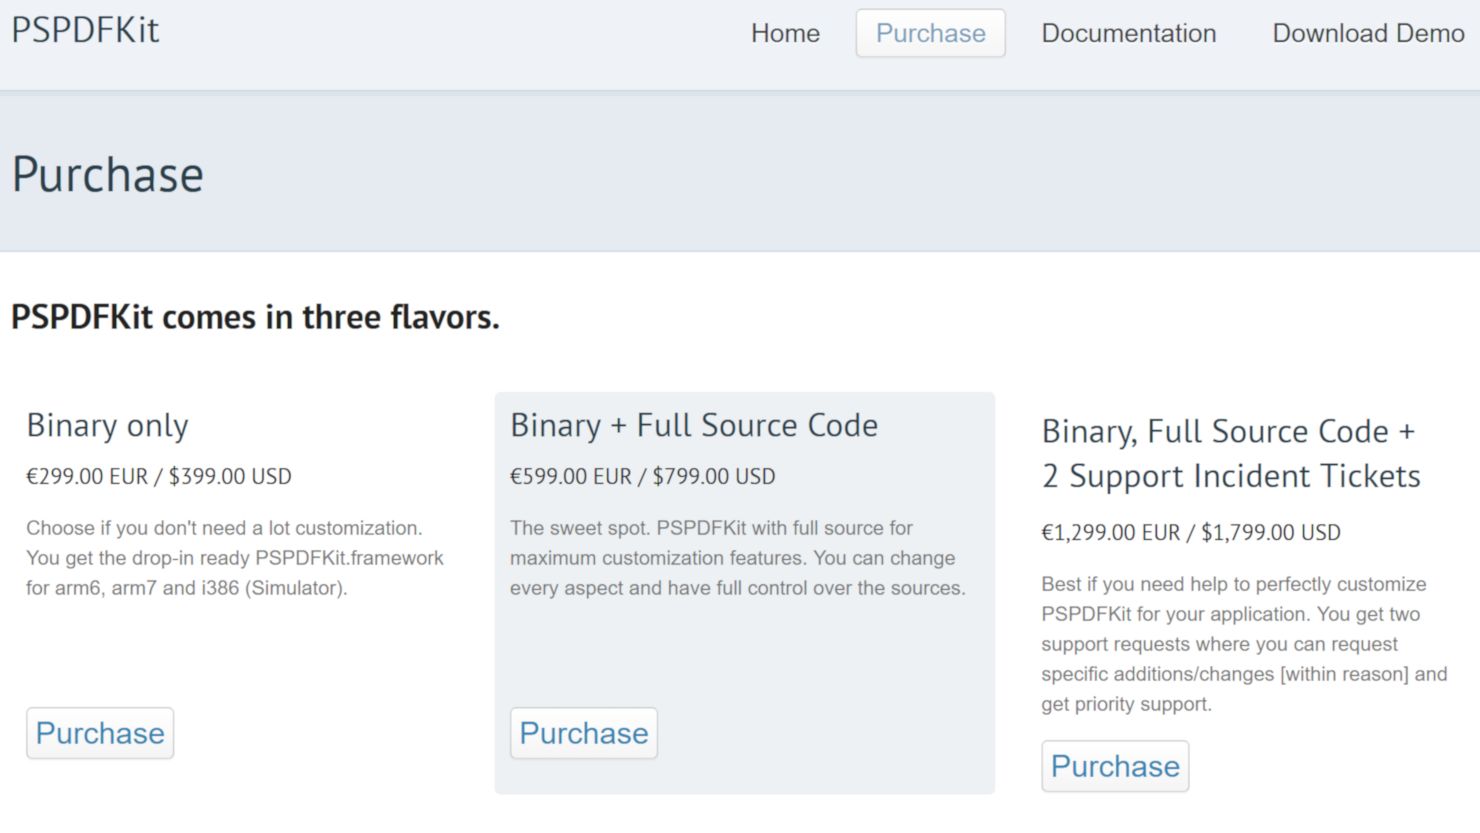This screenshot has width=1480, height=833.
Task: Click the 'Binary only' plan title
Action: pyautogui.click(x=107, y=426)
